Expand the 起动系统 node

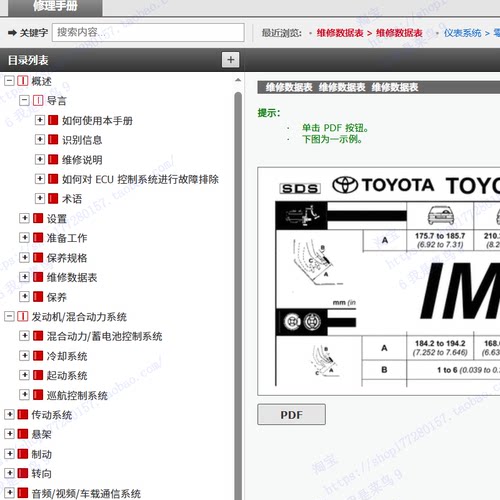[x=24, y=375]
